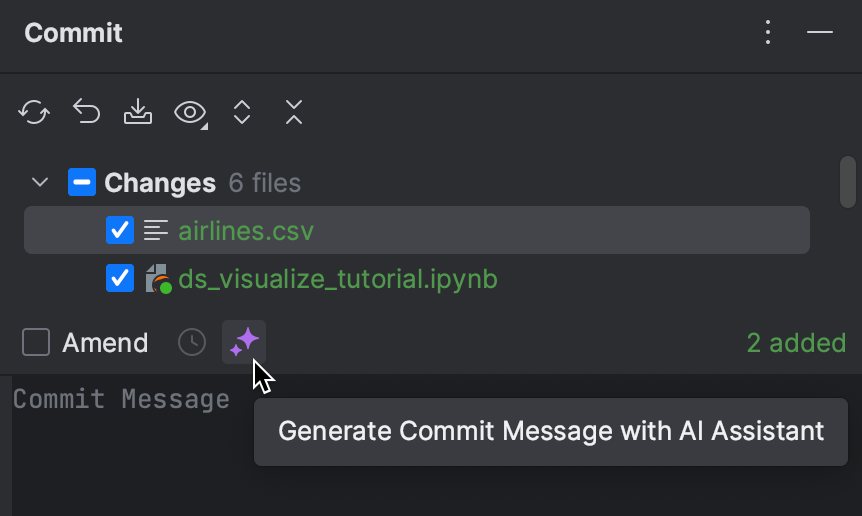This screenshot has width=862, height=516.
Task: Click the Shelve changes download icon
Action: [138, 112]
